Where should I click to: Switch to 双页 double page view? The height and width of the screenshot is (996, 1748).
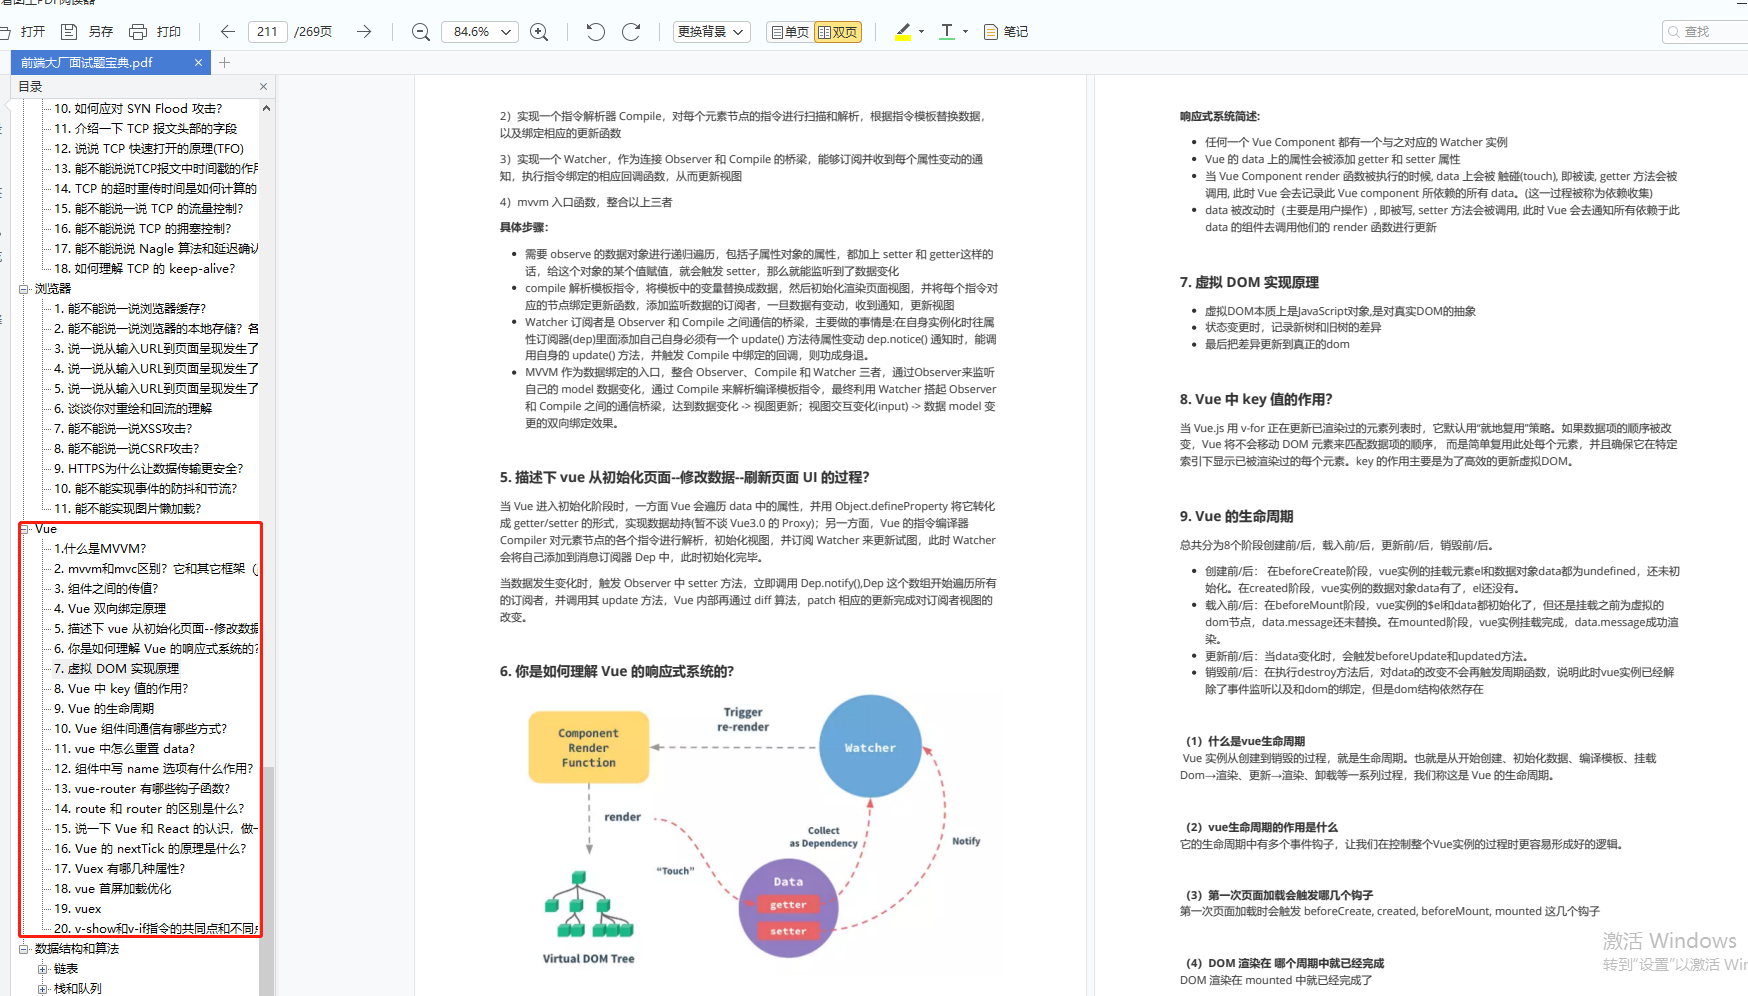(x=838, y=32)
